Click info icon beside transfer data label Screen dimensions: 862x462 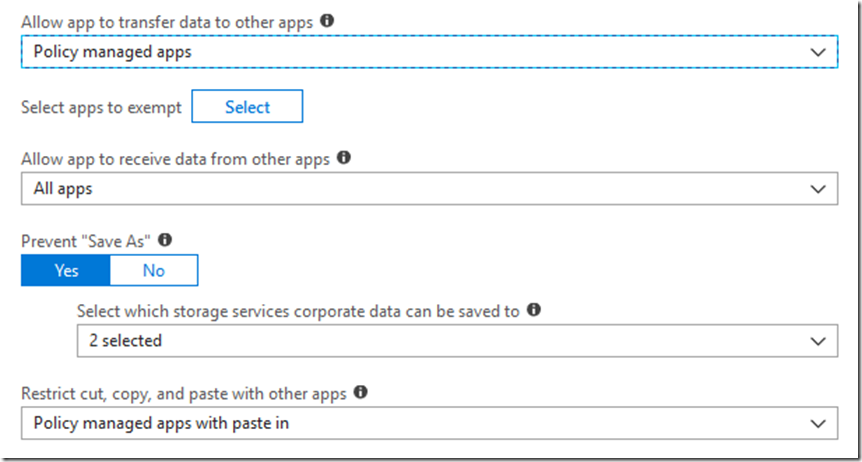[327, 21]
